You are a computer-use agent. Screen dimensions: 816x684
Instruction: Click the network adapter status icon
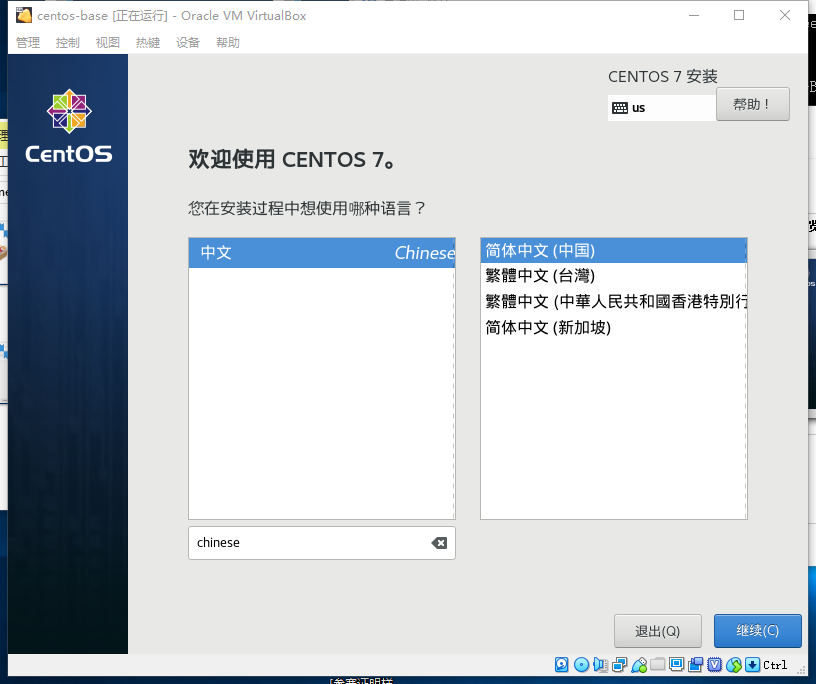619,665
